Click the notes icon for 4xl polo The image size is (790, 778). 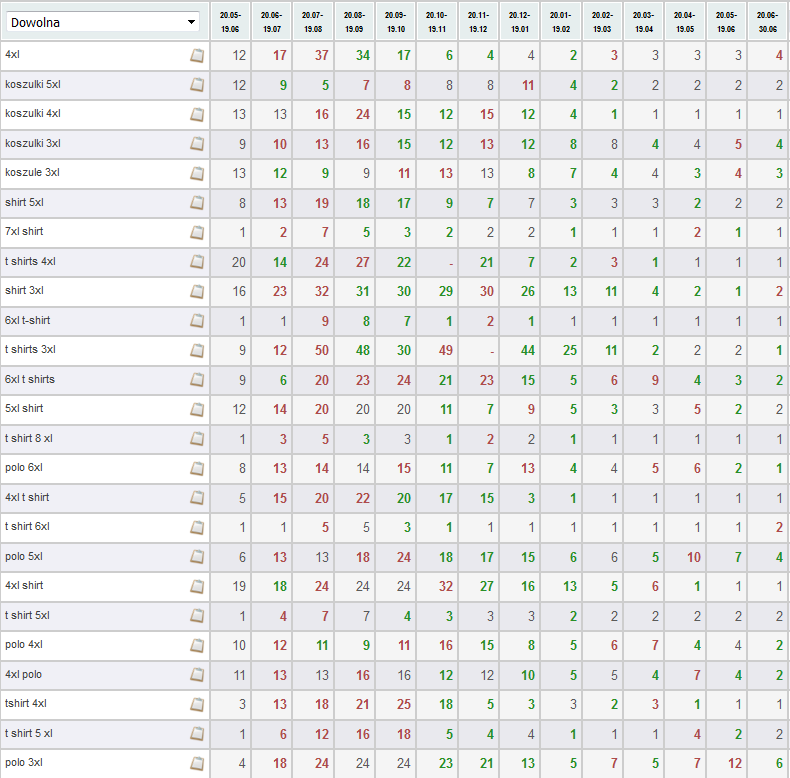197,674
